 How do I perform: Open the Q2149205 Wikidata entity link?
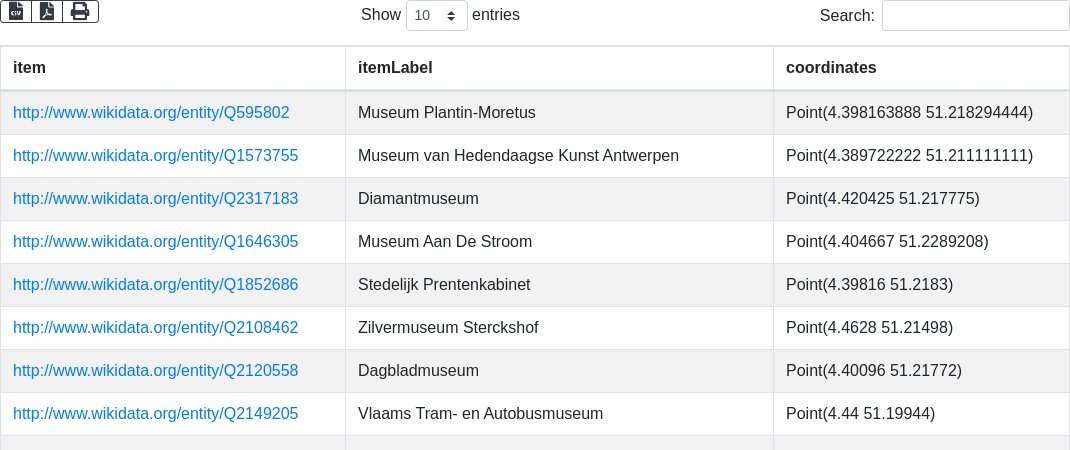[x=155, y=414]
